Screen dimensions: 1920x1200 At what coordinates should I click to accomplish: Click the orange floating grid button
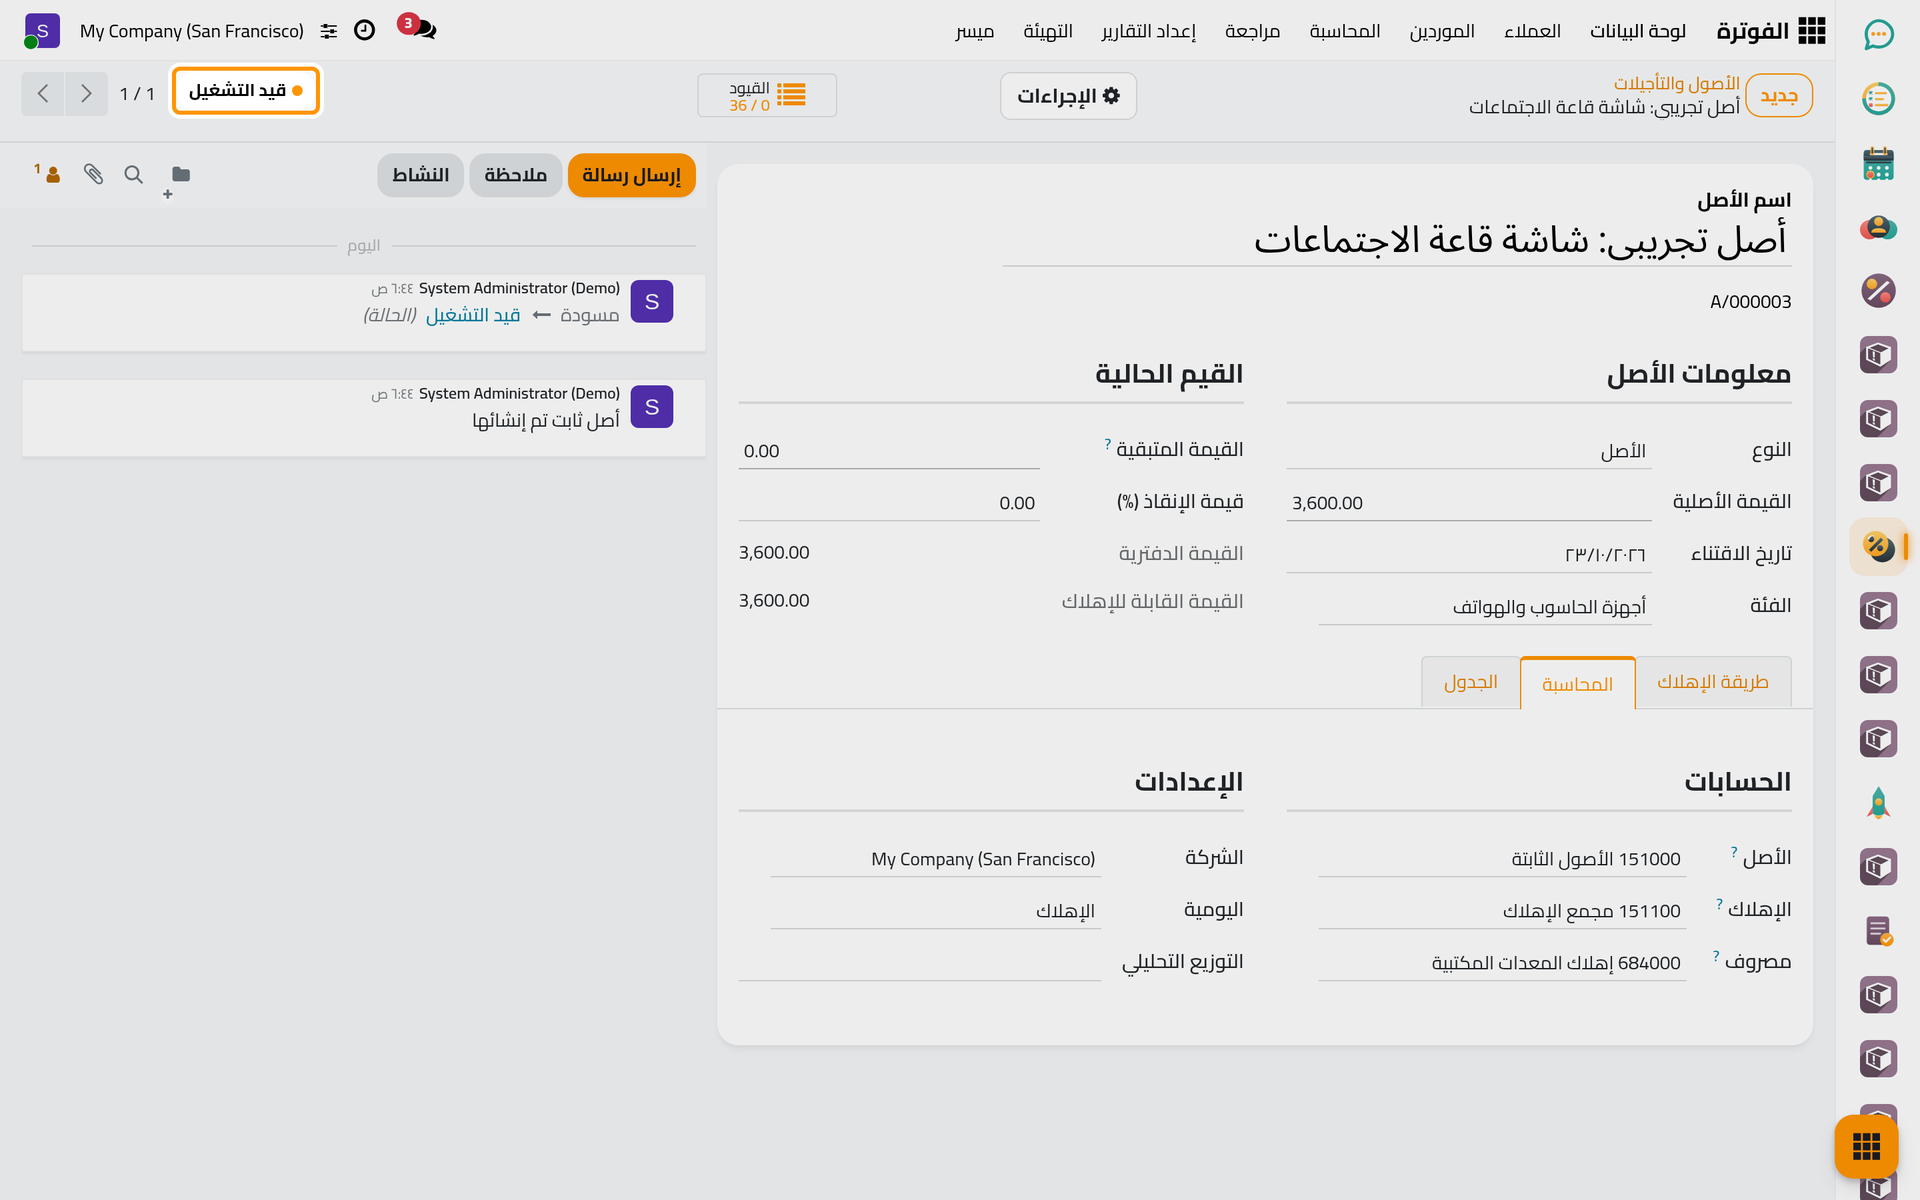[x=1866, y=1146]
